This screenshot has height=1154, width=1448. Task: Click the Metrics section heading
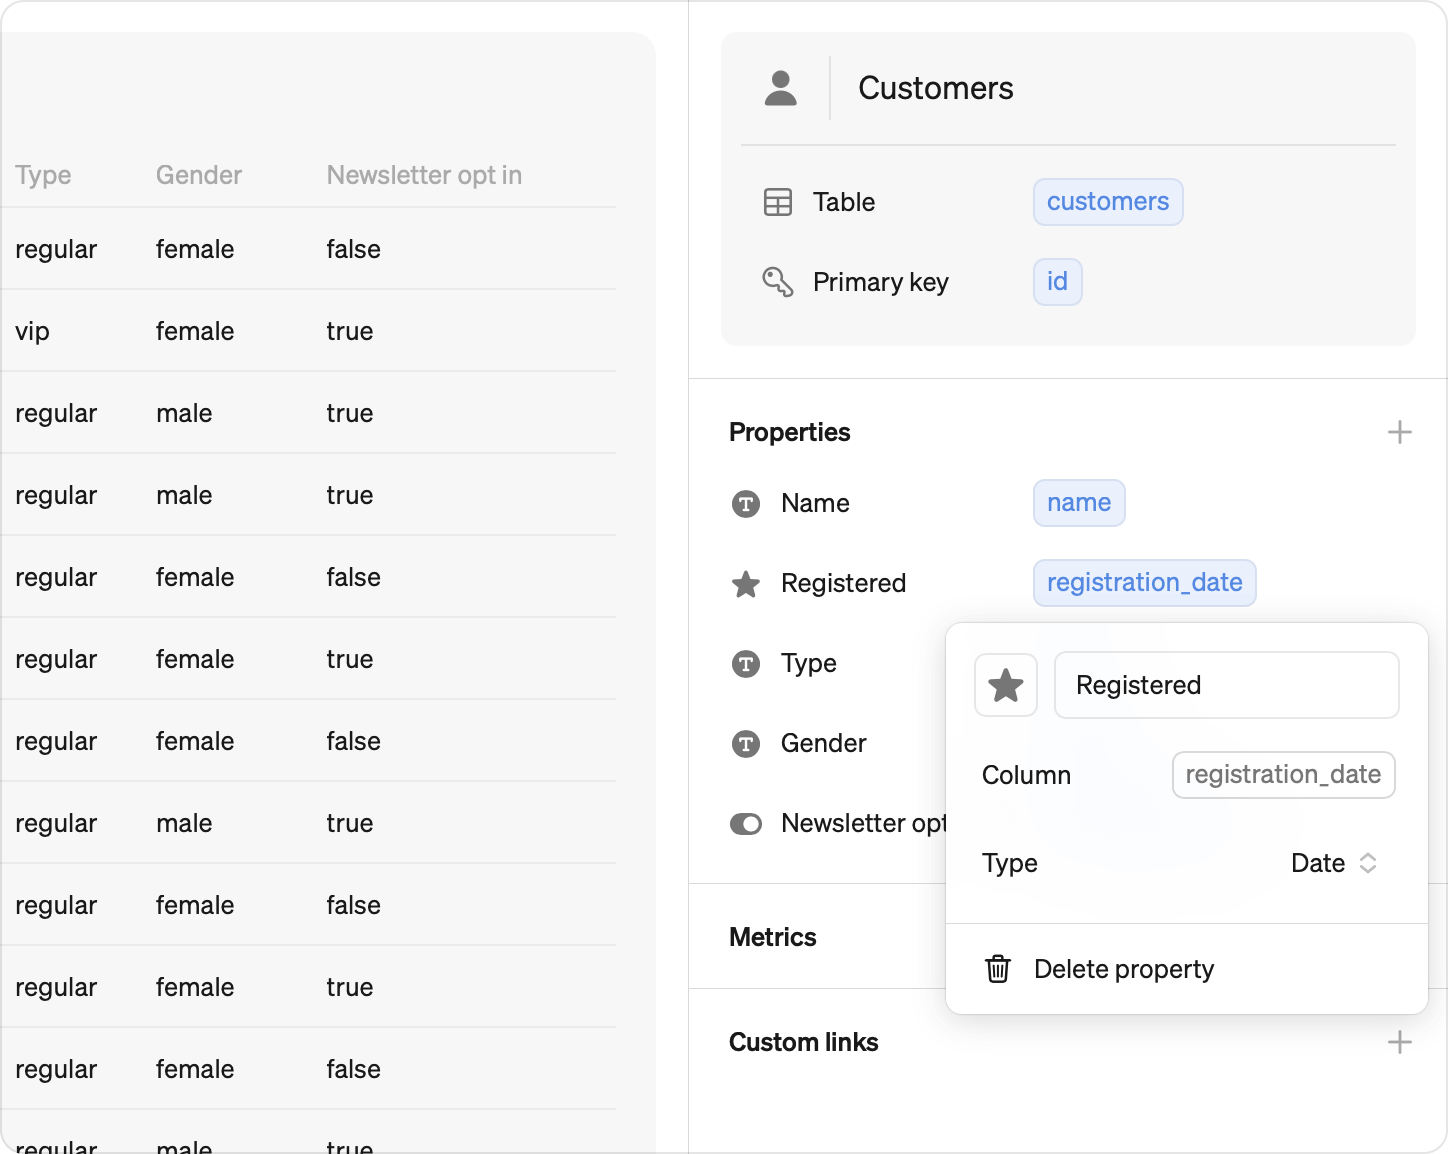point(772,937)
